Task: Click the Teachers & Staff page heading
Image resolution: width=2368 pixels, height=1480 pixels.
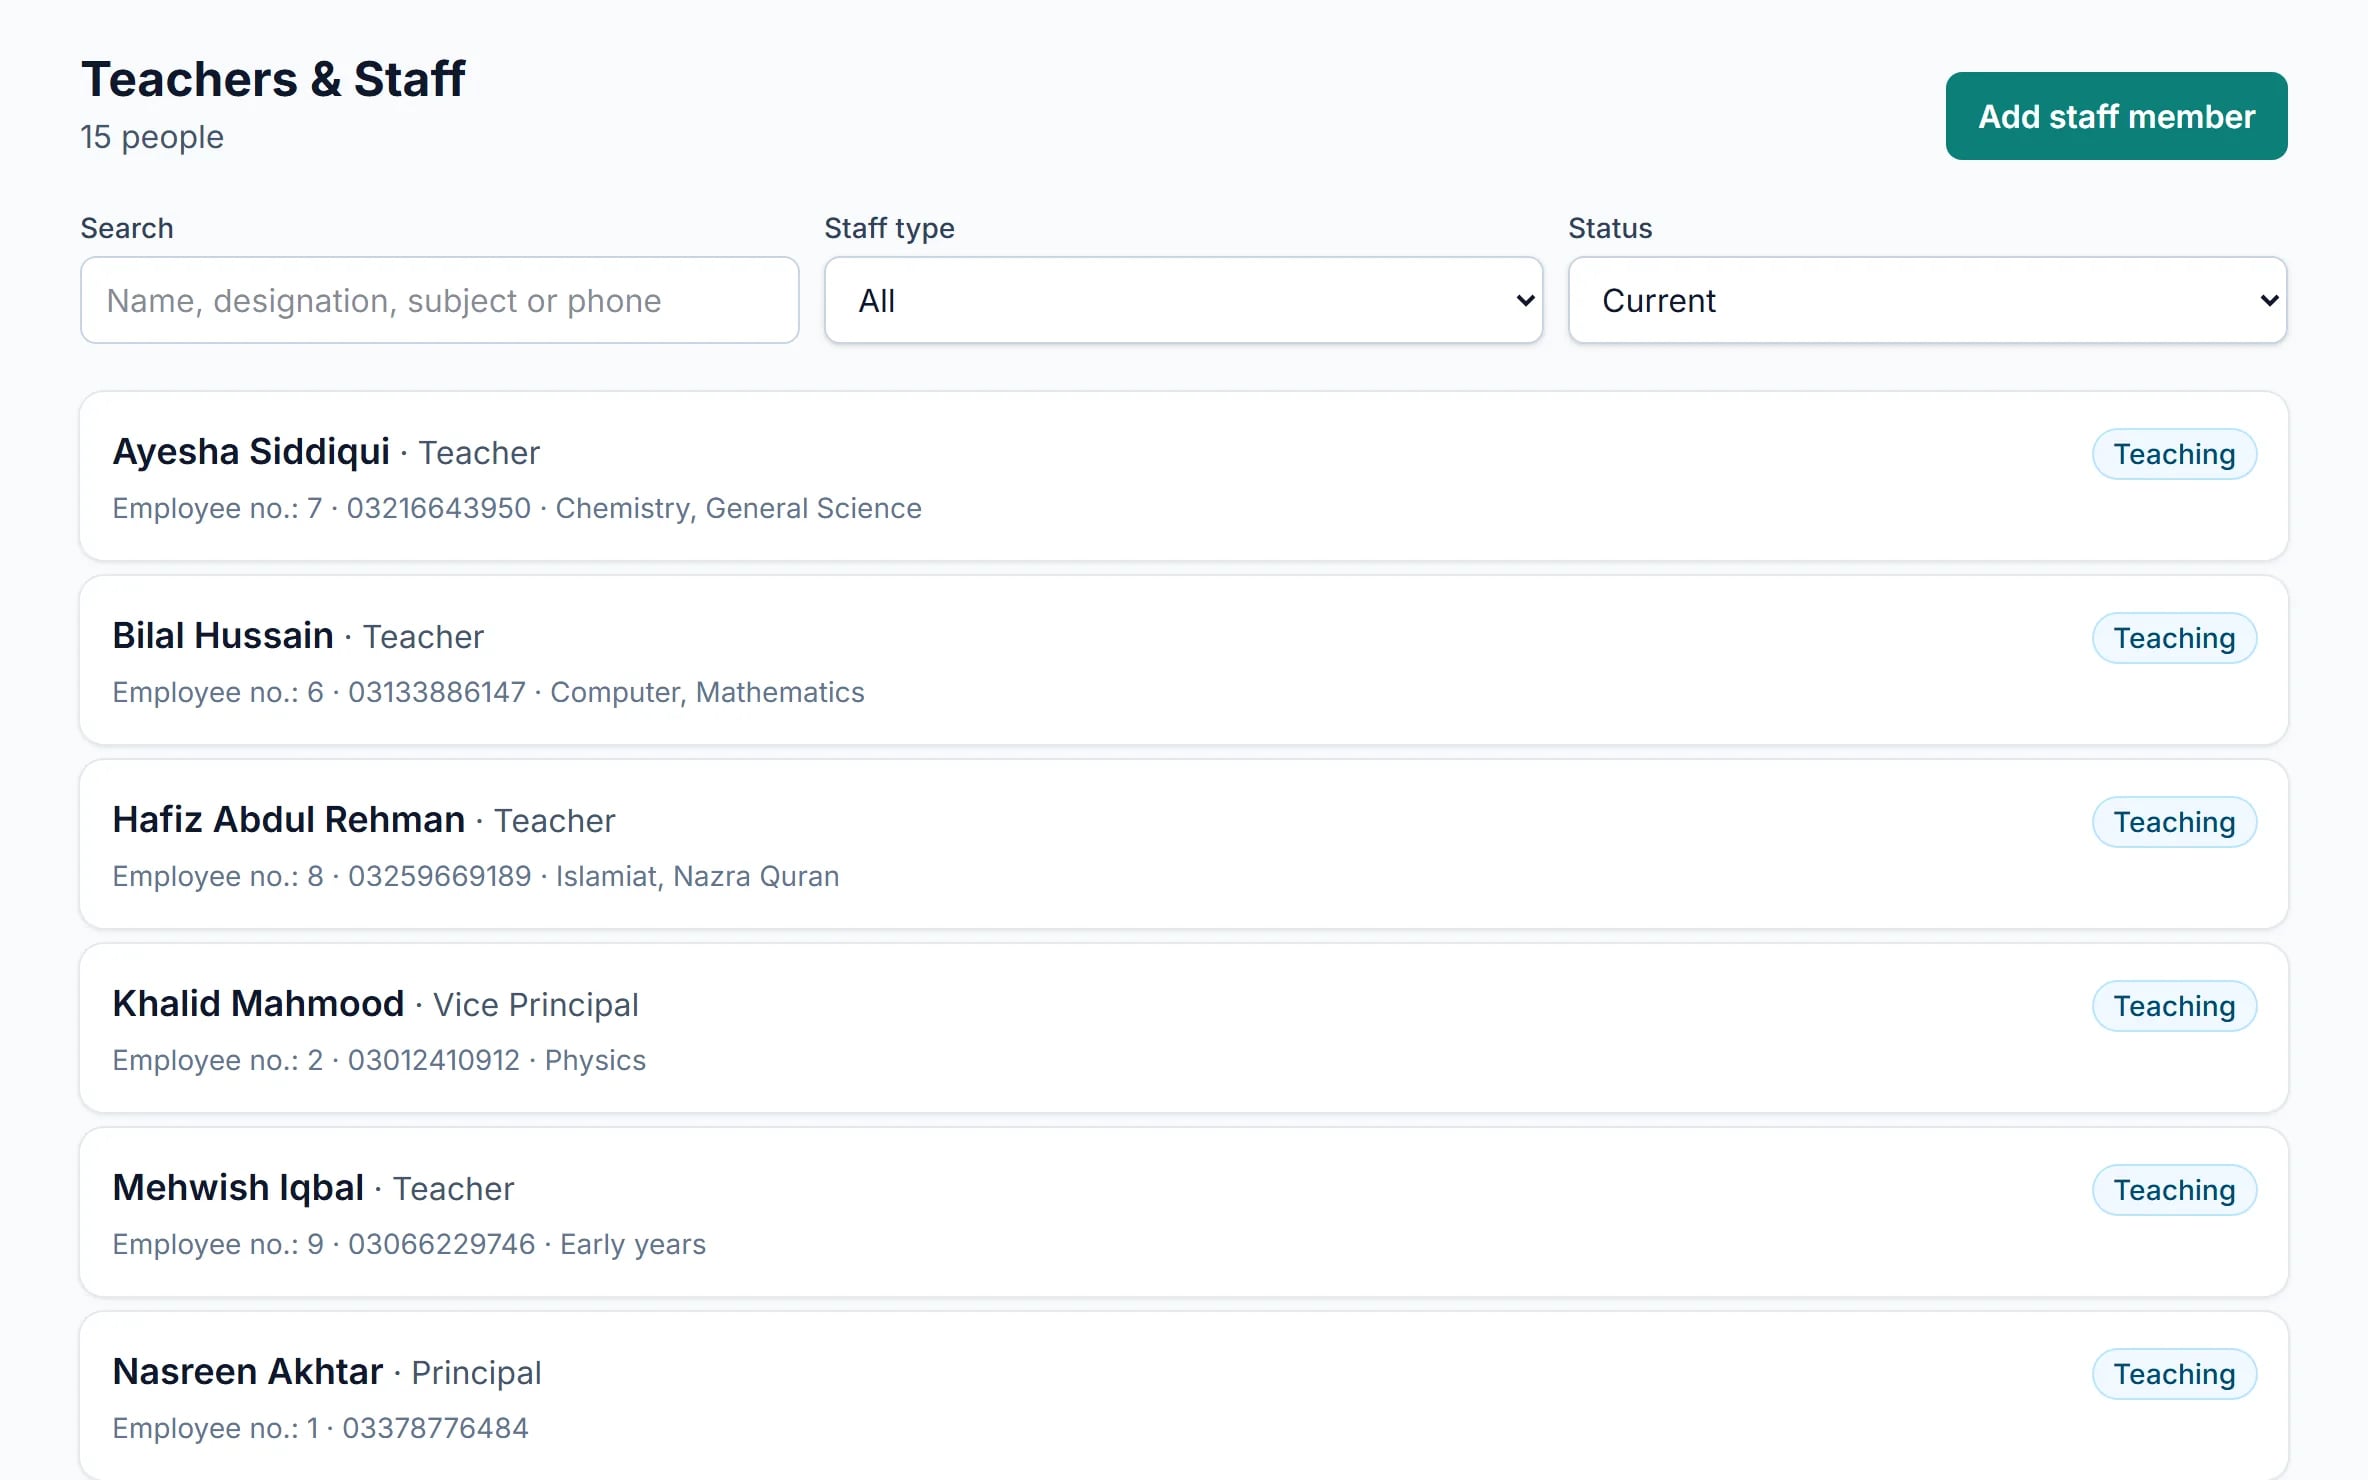Action: [273, 79]
